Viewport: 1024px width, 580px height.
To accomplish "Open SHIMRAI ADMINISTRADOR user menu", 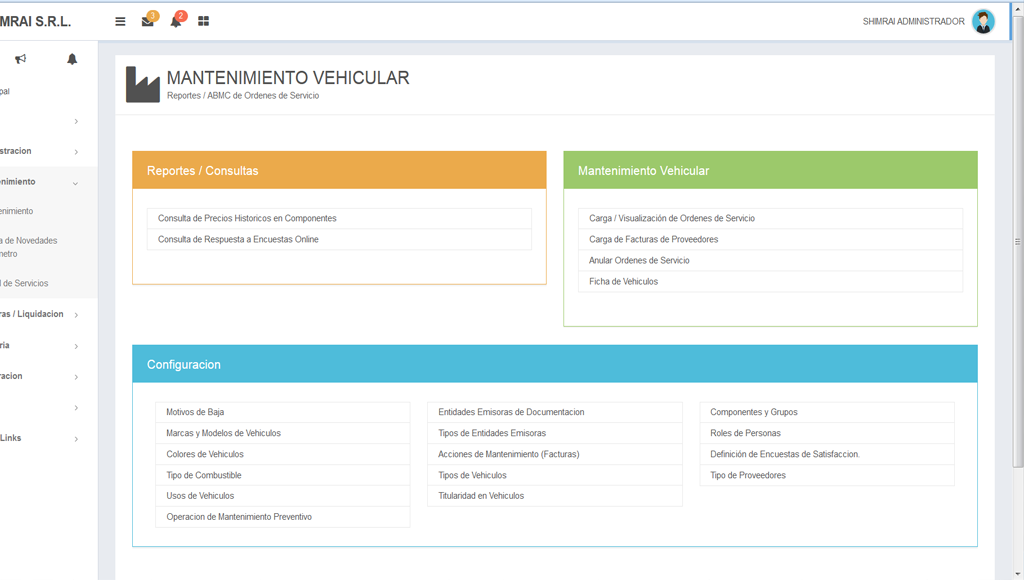I will pos(913,22).
